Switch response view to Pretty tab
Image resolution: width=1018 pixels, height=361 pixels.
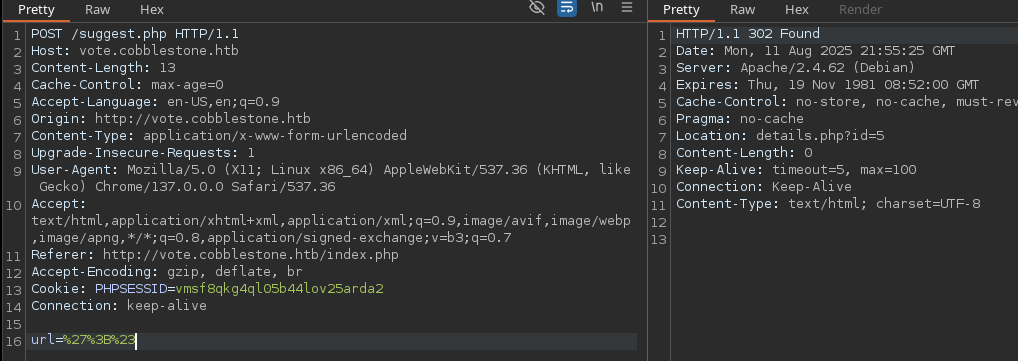tap(681, 10)
